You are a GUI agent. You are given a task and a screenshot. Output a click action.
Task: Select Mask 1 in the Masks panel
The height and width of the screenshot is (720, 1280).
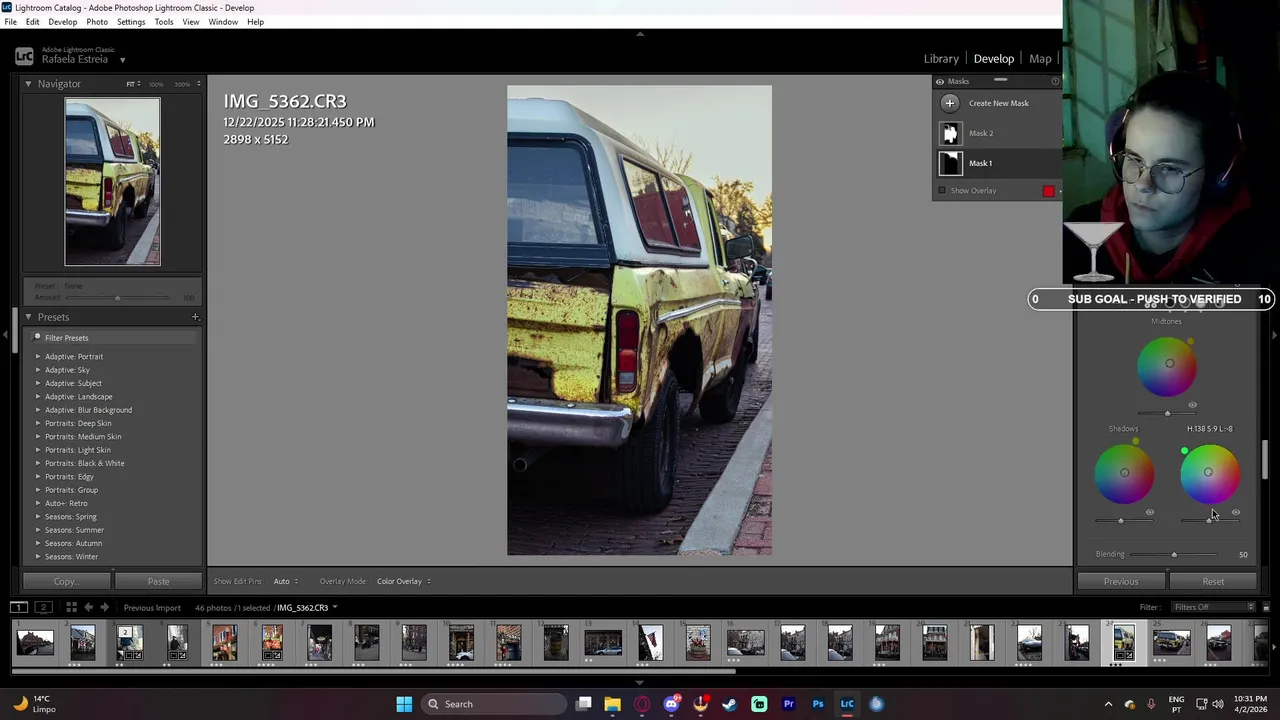[998, 163]
